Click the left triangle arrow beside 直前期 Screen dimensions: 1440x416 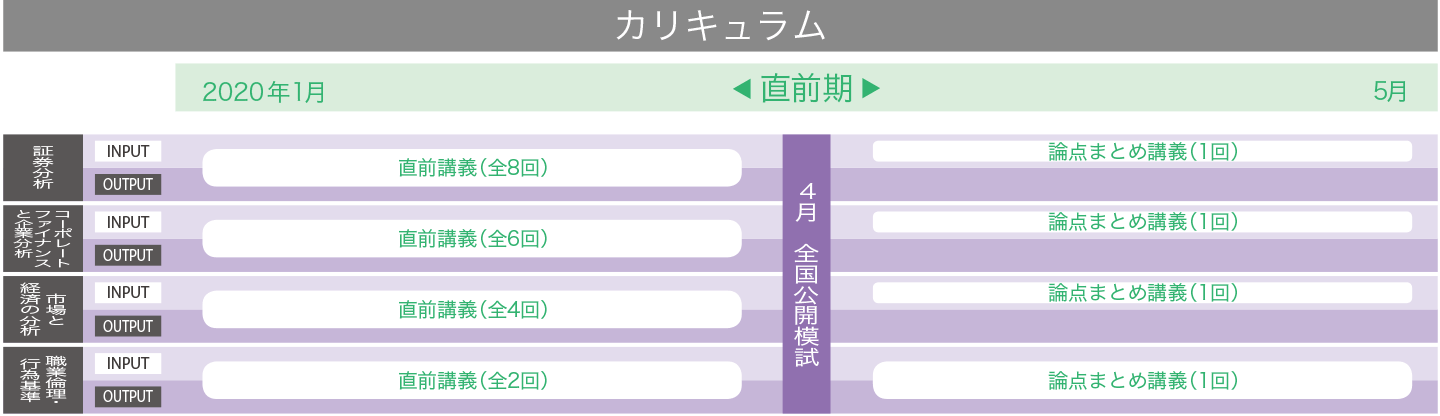[741, 90]
